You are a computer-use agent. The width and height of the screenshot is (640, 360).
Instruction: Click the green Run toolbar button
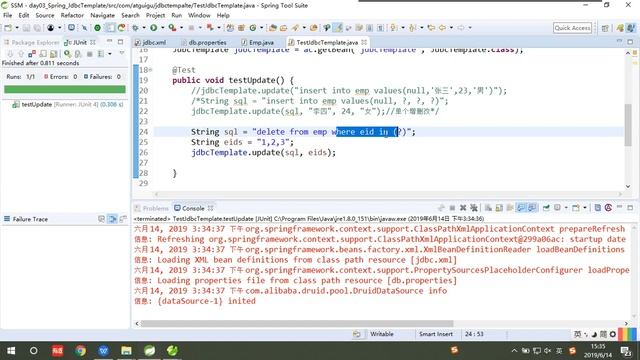pos(153,28)
